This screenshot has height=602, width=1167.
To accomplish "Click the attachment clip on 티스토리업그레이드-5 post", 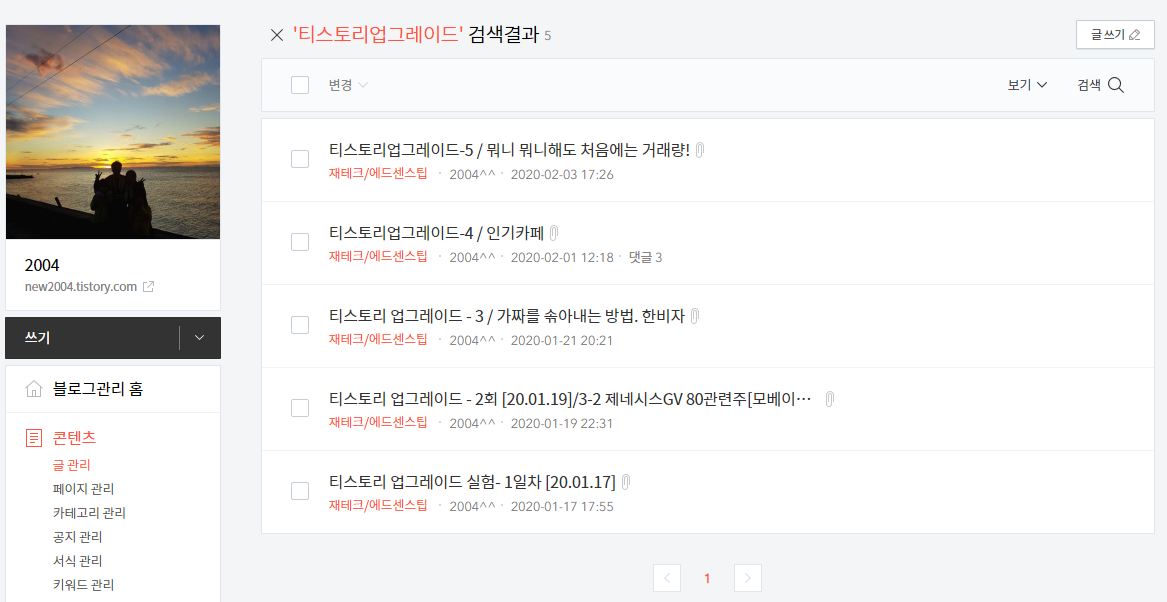I will [x=700, y=150].
